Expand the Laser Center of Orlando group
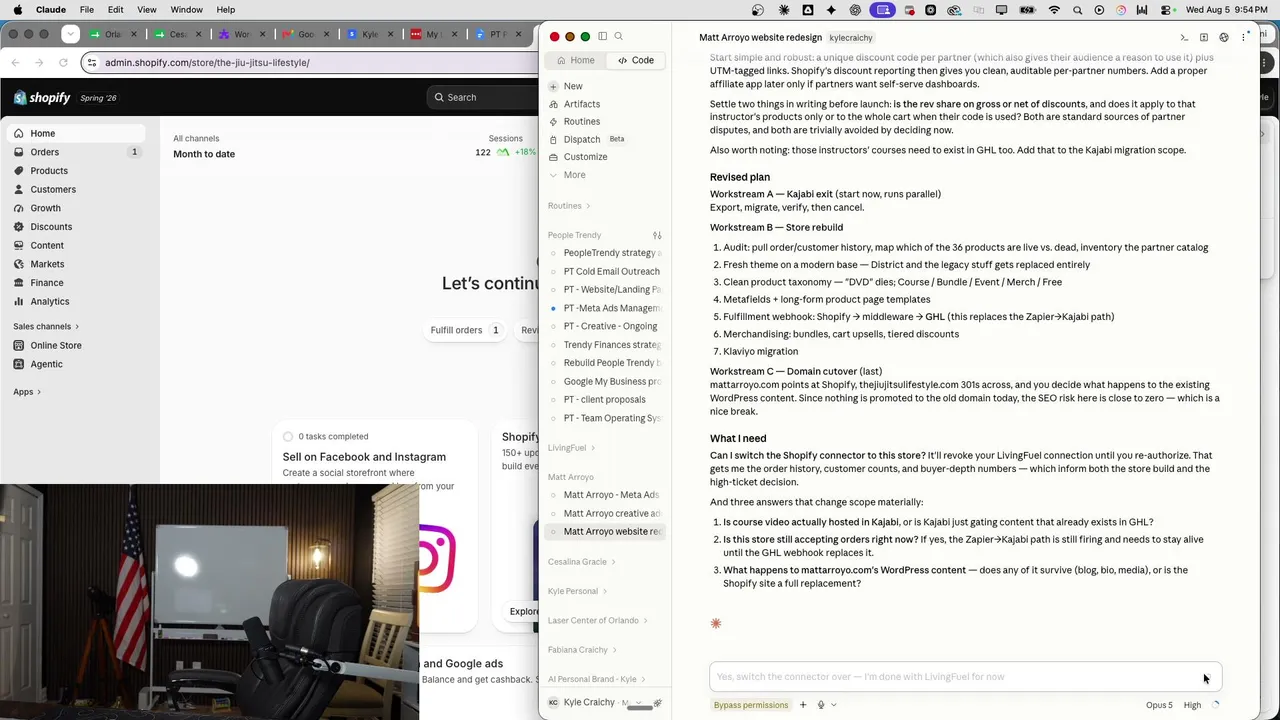The height and width of the screenshot is (720, 1280). [x=597, y=620]
